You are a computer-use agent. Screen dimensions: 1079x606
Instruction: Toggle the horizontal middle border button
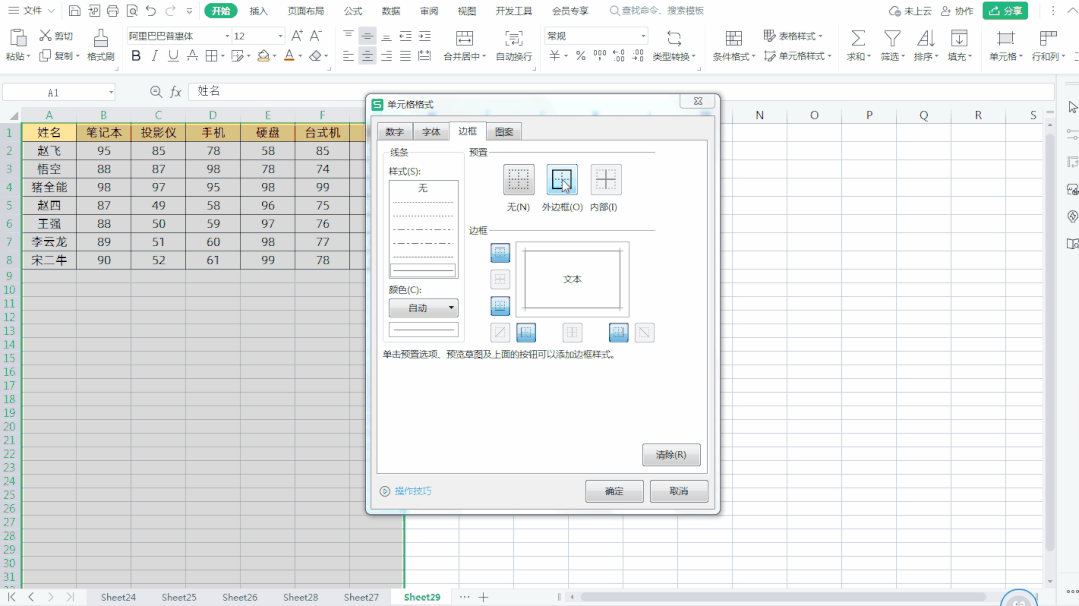point(500,279)
